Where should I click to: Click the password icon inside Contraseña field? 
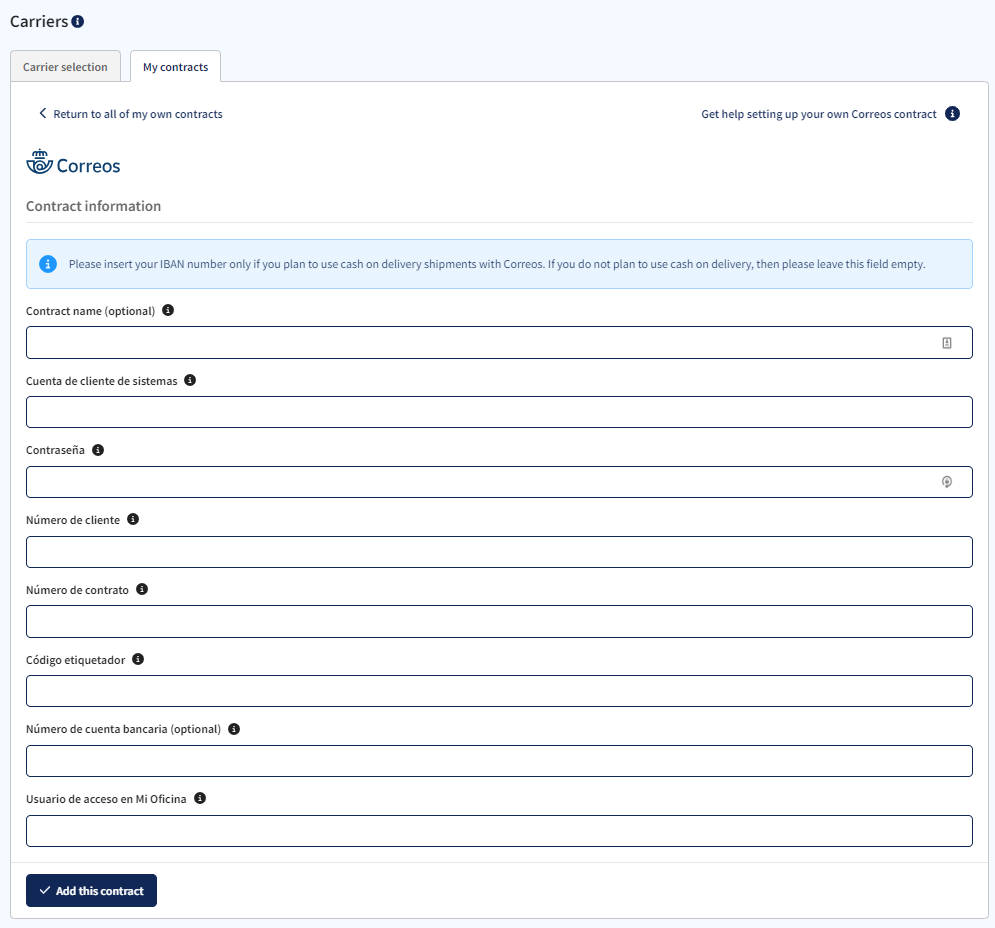(x=947, y=481)
